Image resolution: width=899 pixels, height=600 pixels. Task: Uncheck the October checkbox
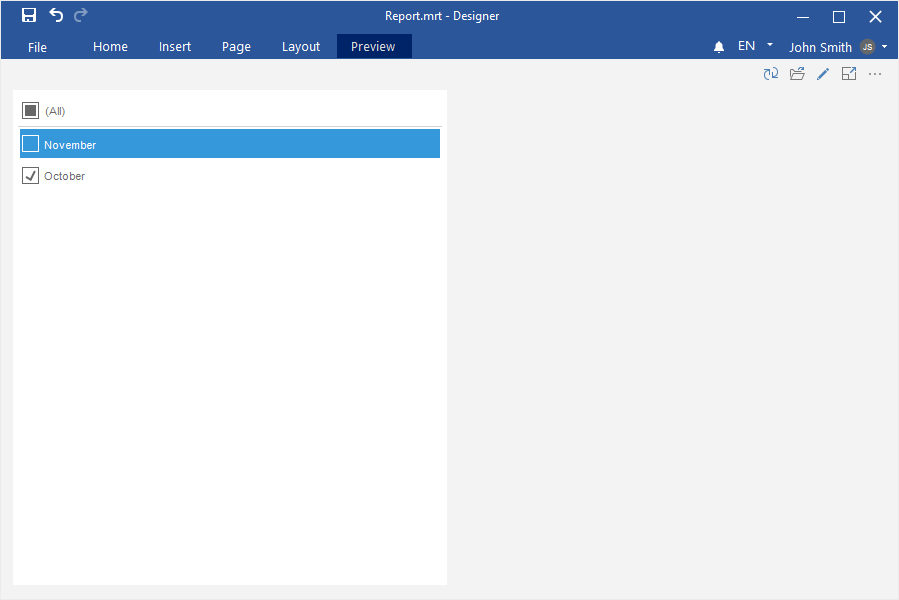tap(31, 176)
